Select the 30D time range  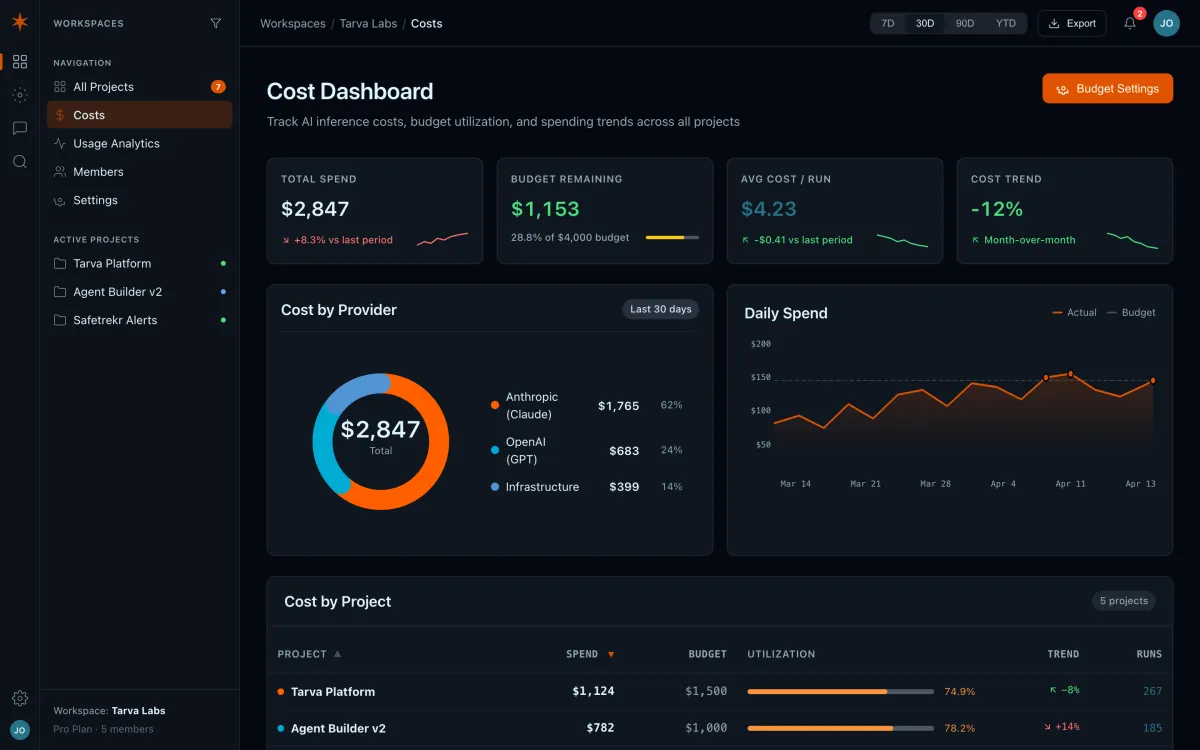click(x=925, y=23)
